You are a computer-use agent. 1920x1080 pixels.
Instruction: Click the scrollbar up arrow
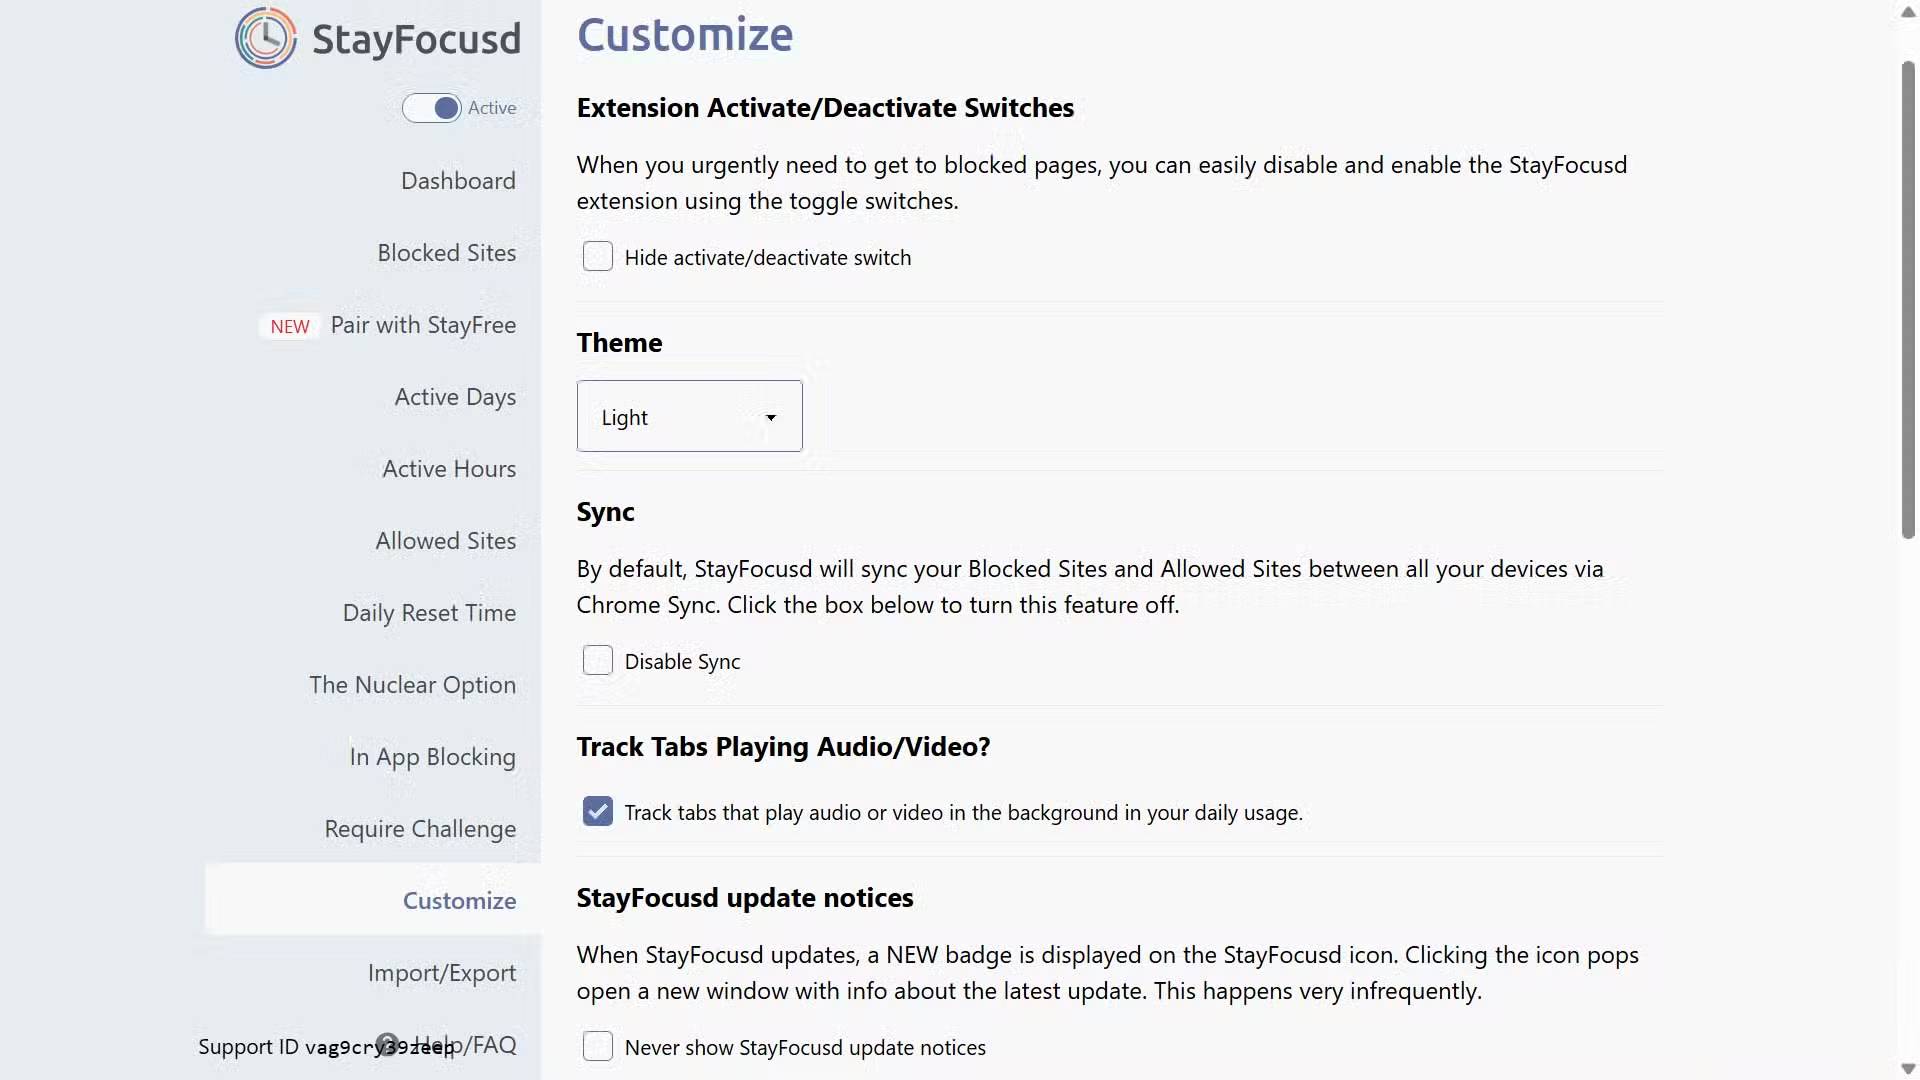[1908, 12]
